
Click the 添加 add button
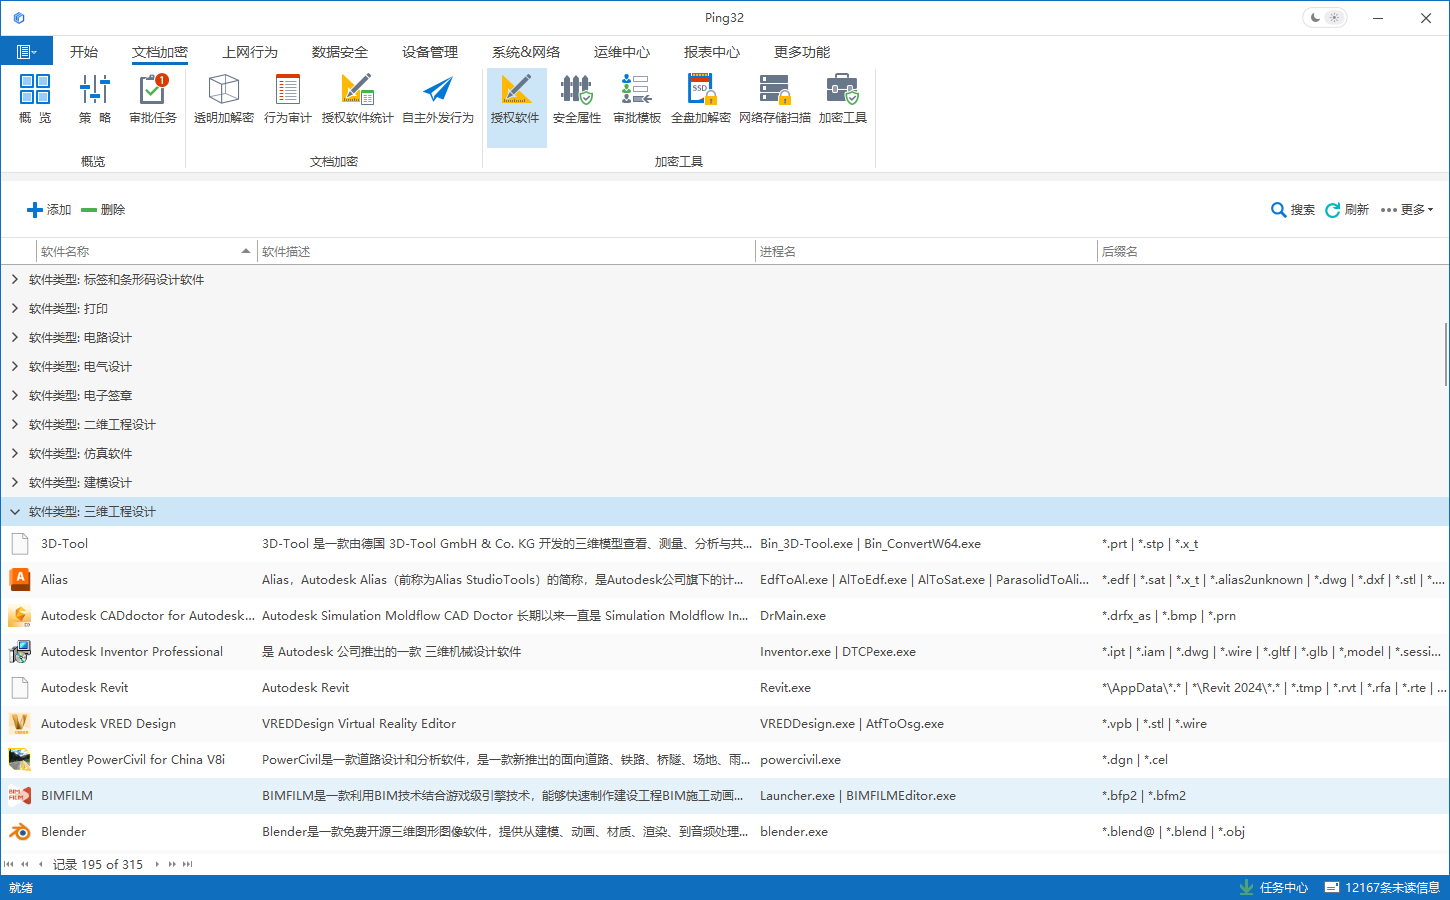[49, 210]
